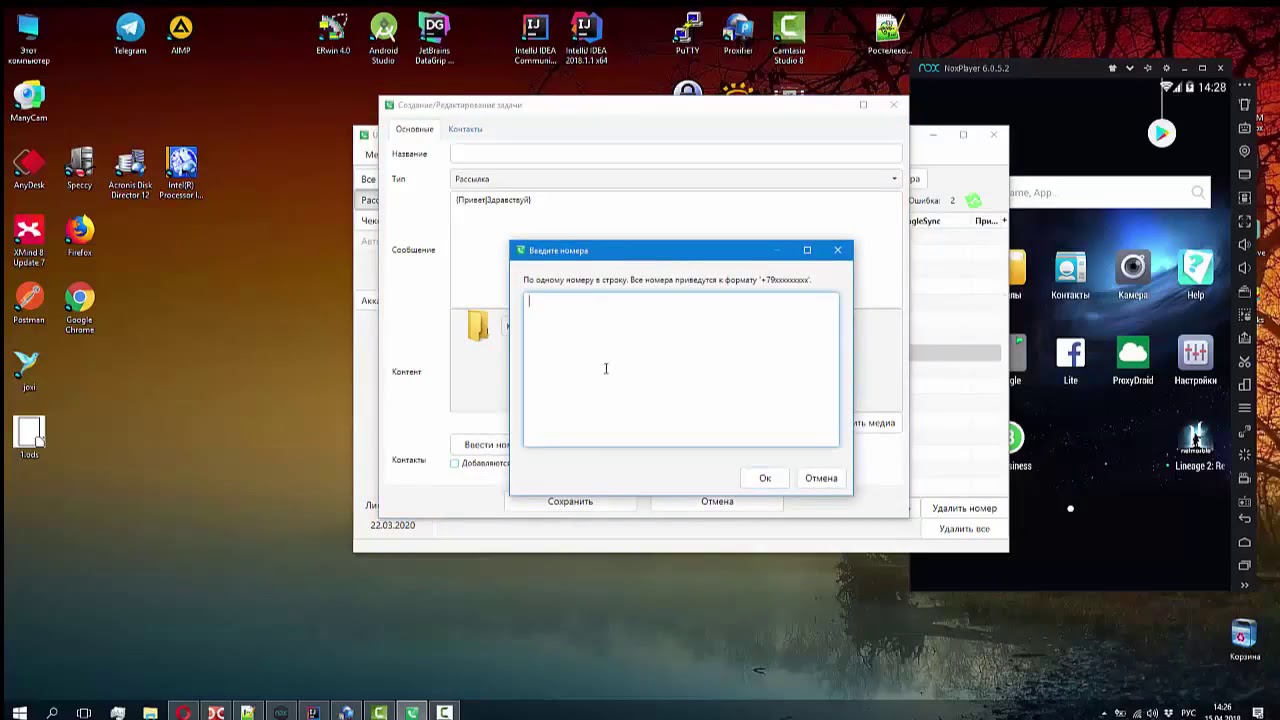This screenshot has width=1280, height=720.
Task: Open Telegram from the desktop shortcut
Action: [x=130, y=28]
